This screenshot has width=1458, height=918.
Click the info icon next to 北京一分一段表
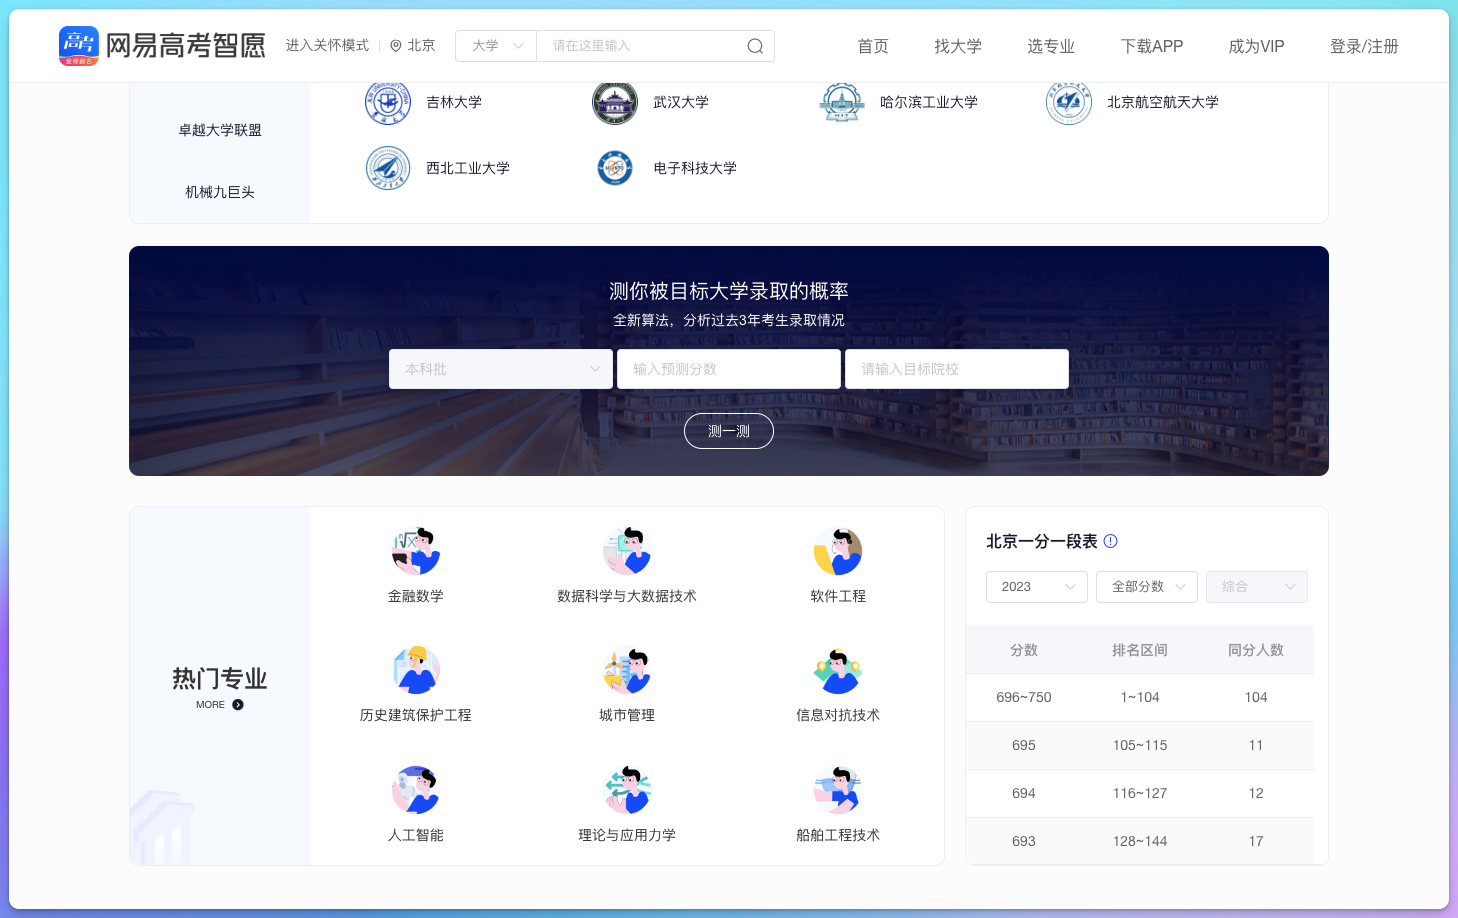(1110, 541)
